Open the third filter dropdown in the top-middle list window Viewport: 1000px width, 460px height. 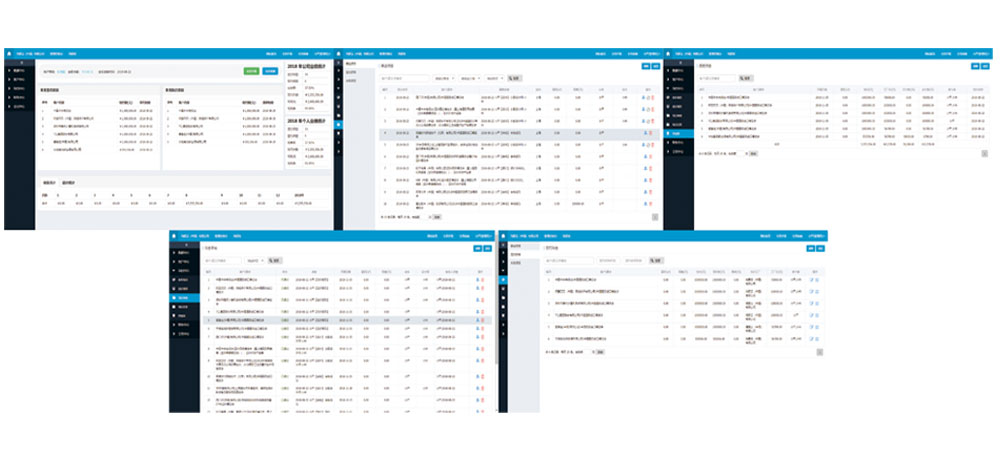click(x=493, y=77)
